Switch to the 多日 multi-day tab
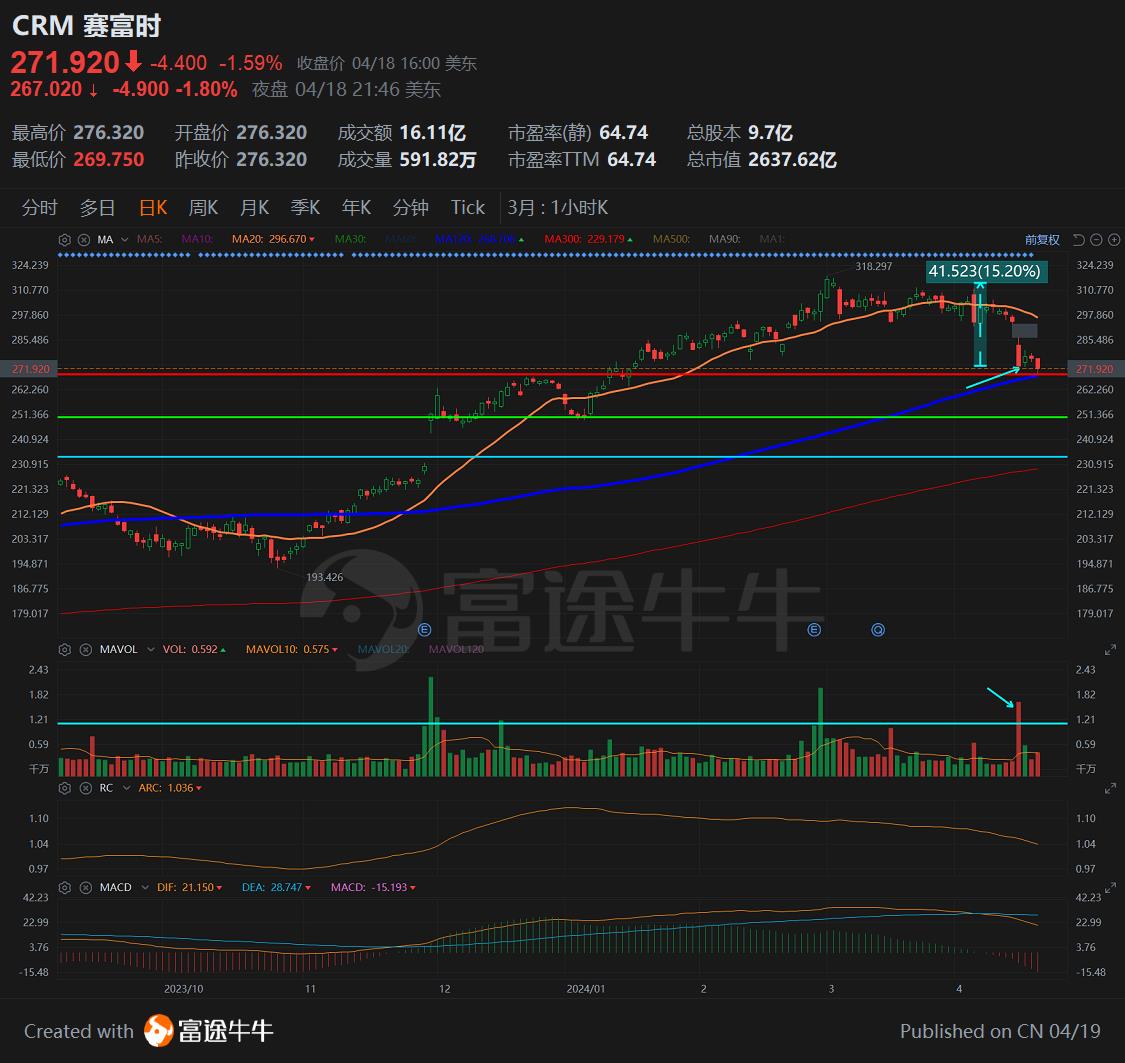 (98, 207)
